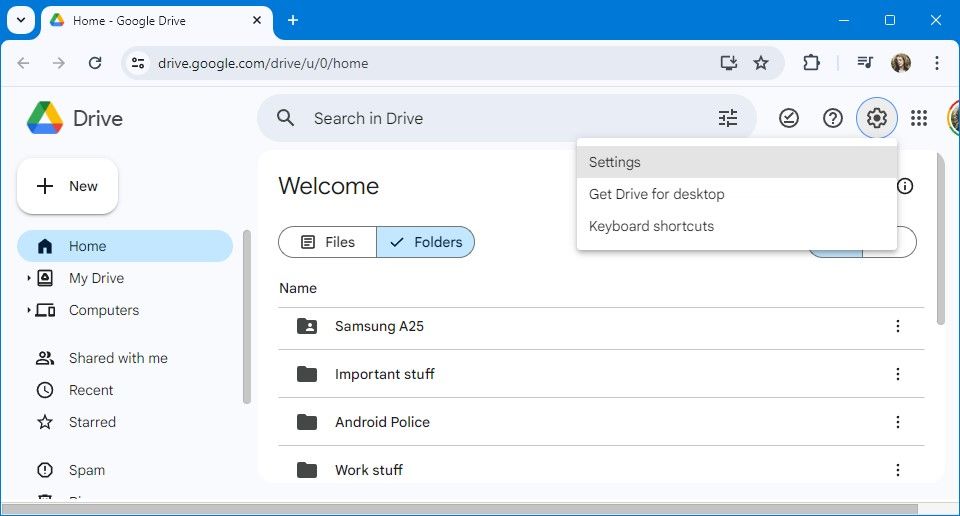Open Chrome's three-dot menu
The image size is (960, 516).
pyautogui.click(x=936, y=62)
